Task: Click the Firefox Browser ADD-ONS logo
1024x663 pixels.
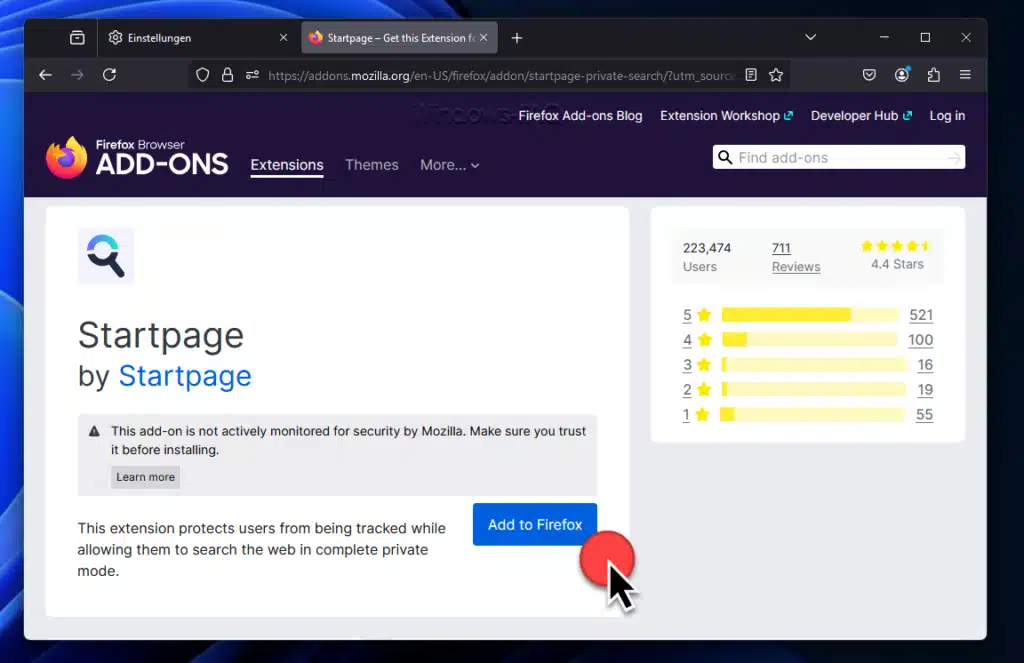Action: point(136,157)
